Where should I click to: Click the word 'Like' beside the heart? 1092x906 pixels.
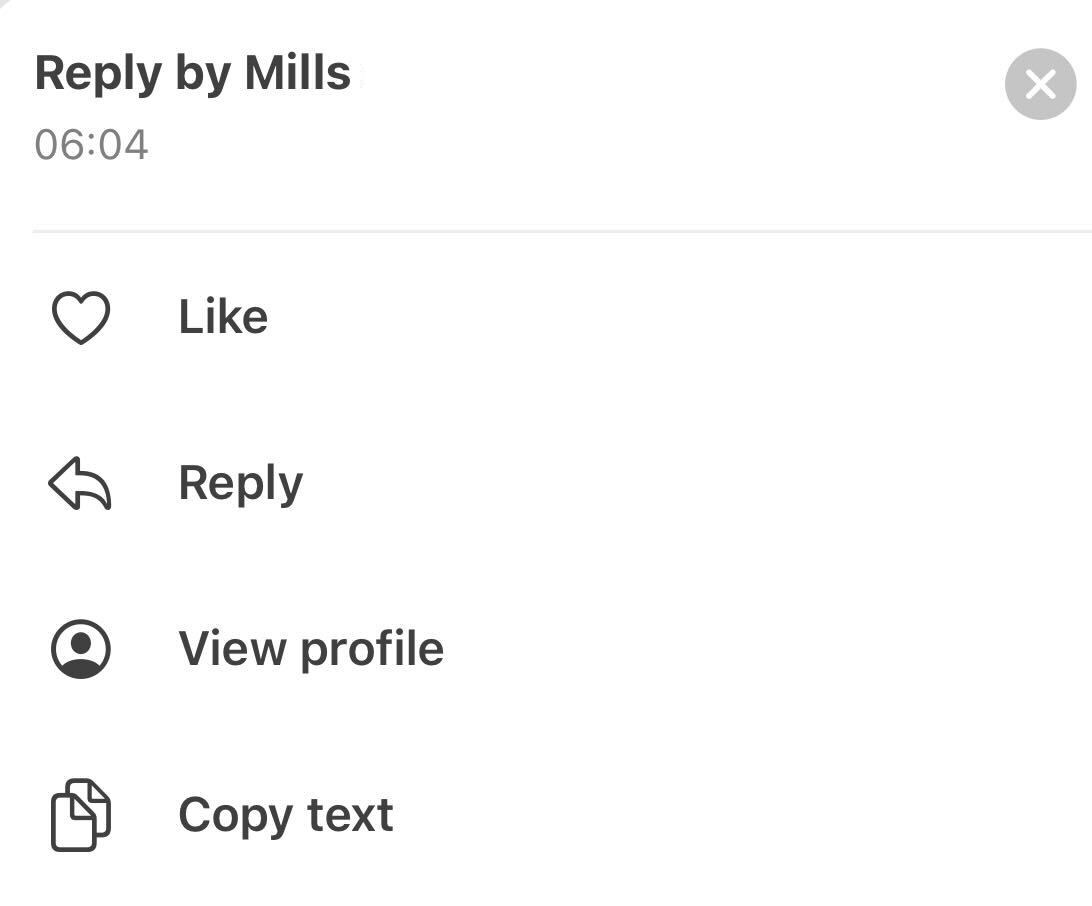click(223, 317)
